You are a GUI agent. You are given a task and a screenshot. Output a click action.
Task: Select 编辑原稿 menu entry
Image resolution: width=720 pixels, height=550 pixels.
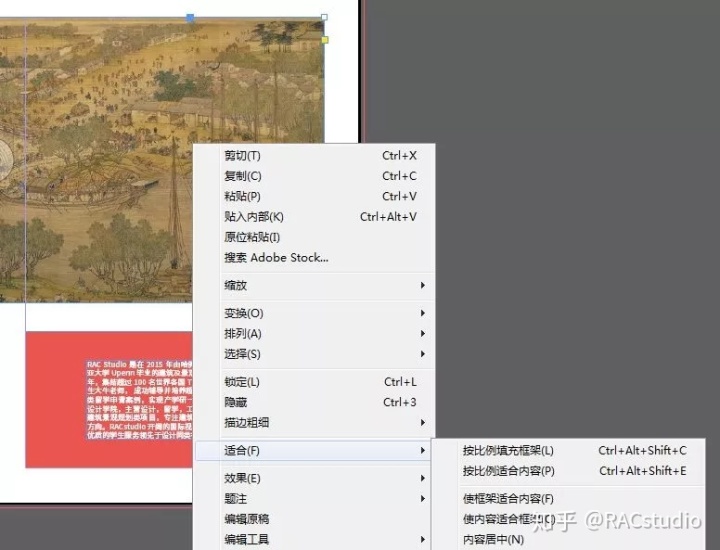pyautogui.click(x=315, y=519)
